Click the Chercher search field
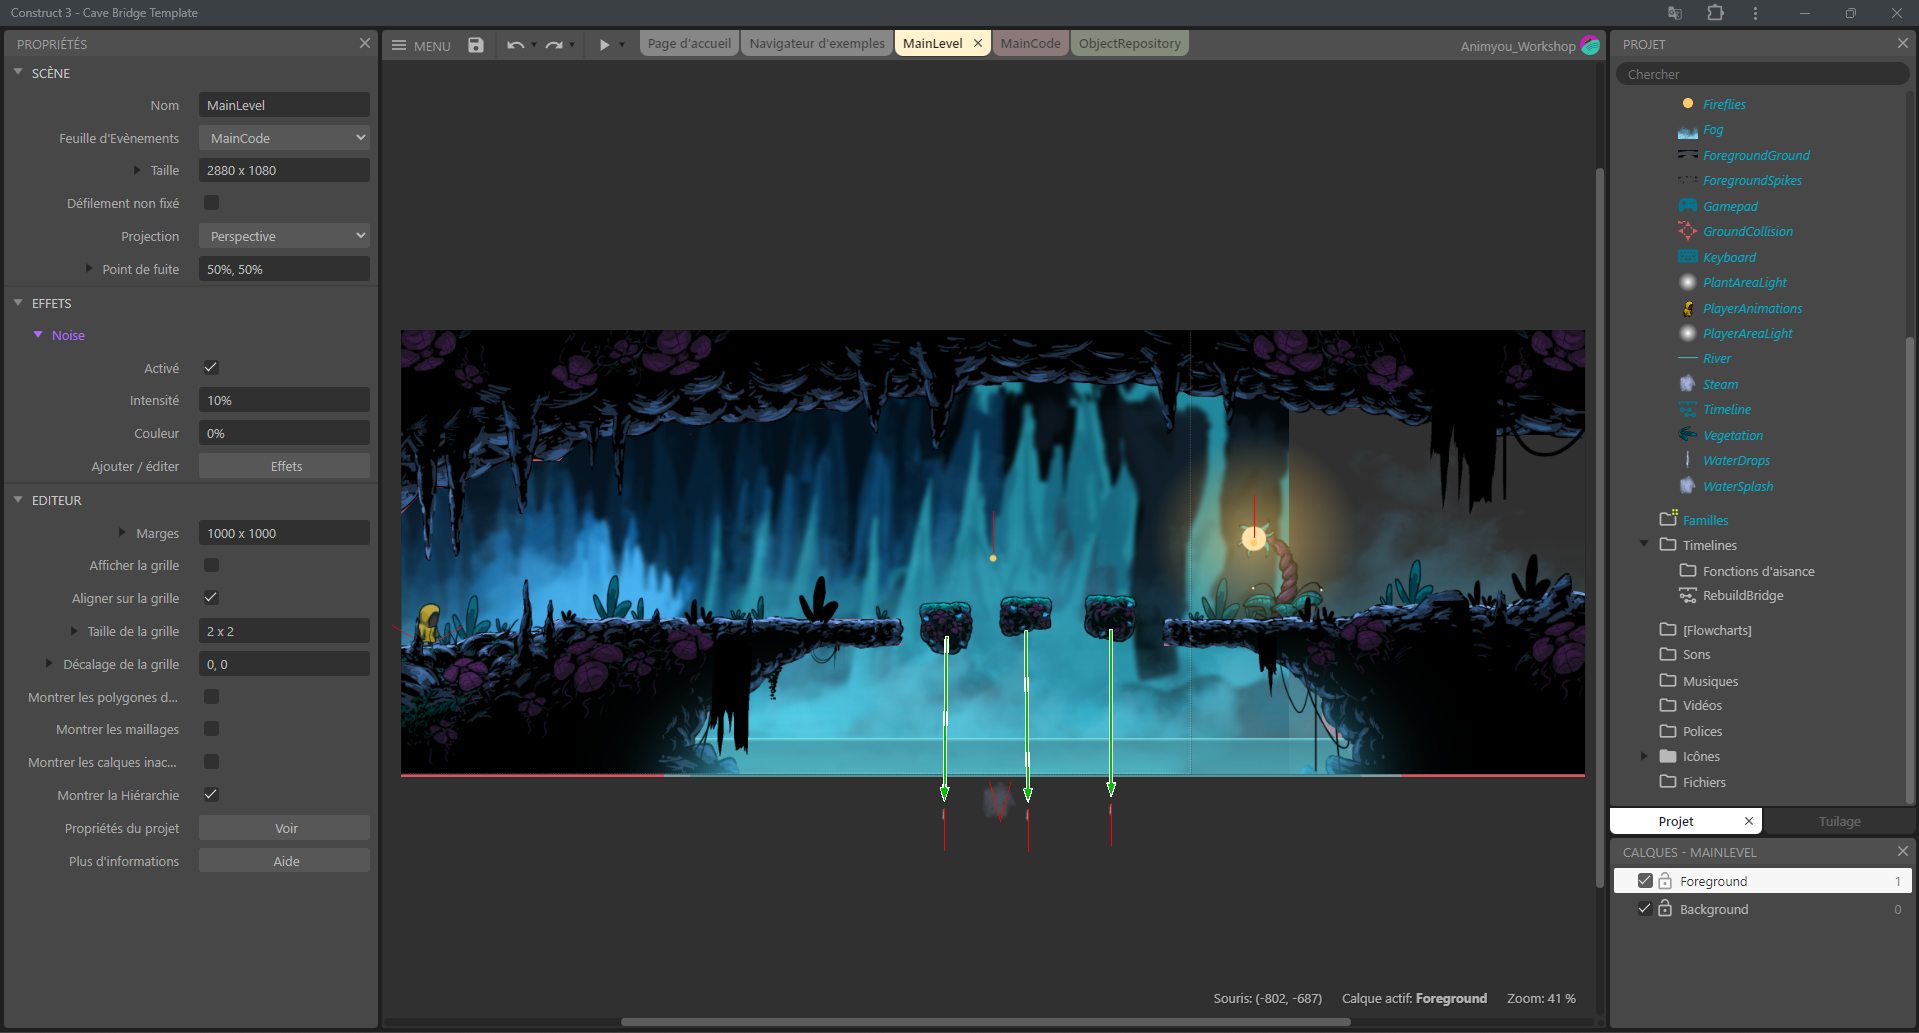The width and height of the screenshot is (1919, 1033). click(1761, 74)
